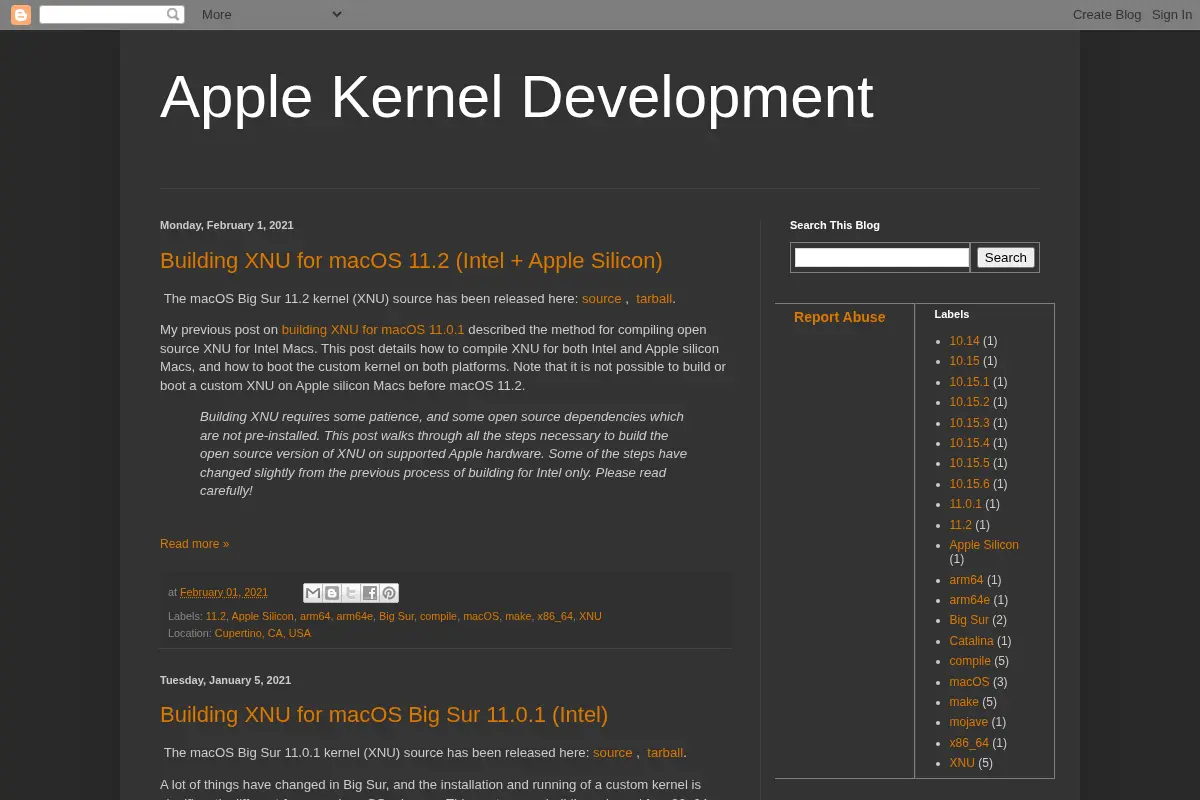Select Apple Silicon label in sidebar
The height and width of the screenshot is (800, 1200).
click(x=984, y=545)
